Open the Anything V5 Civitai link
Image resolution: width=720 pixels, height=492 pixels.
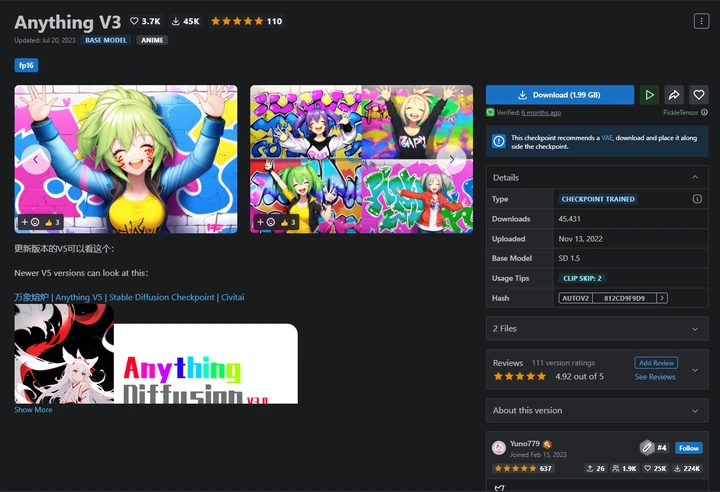click(x=129, y=297)
